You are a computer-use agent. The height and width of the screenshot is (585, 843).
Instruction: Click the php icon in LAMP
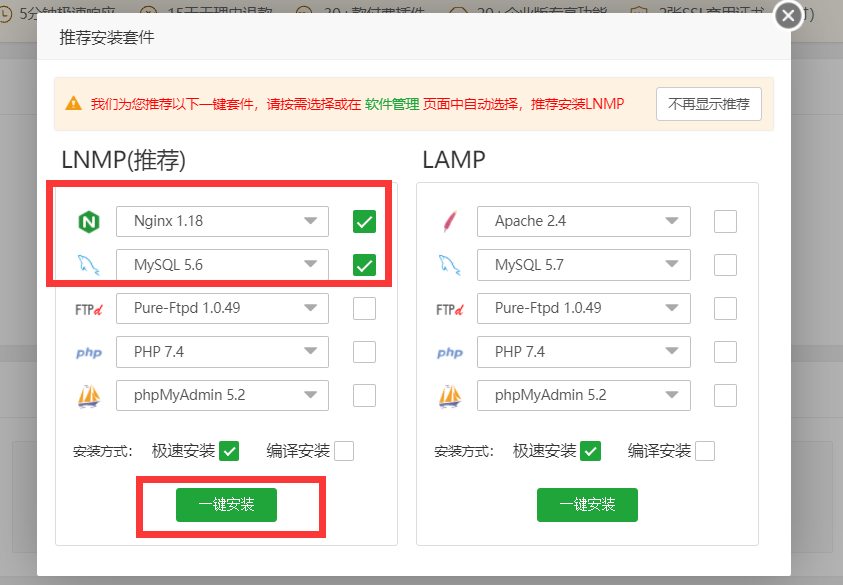click(450, 353)
